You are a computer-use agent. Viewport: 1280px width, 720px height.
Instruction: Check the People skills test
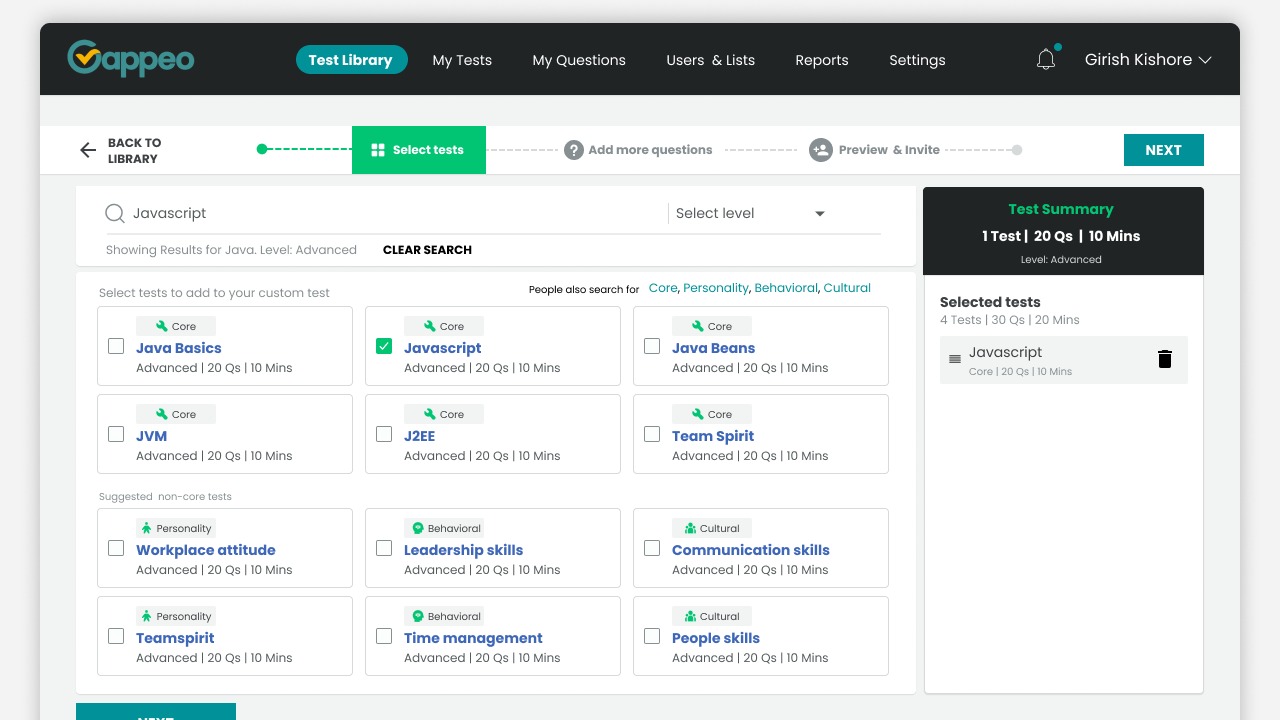652,636
